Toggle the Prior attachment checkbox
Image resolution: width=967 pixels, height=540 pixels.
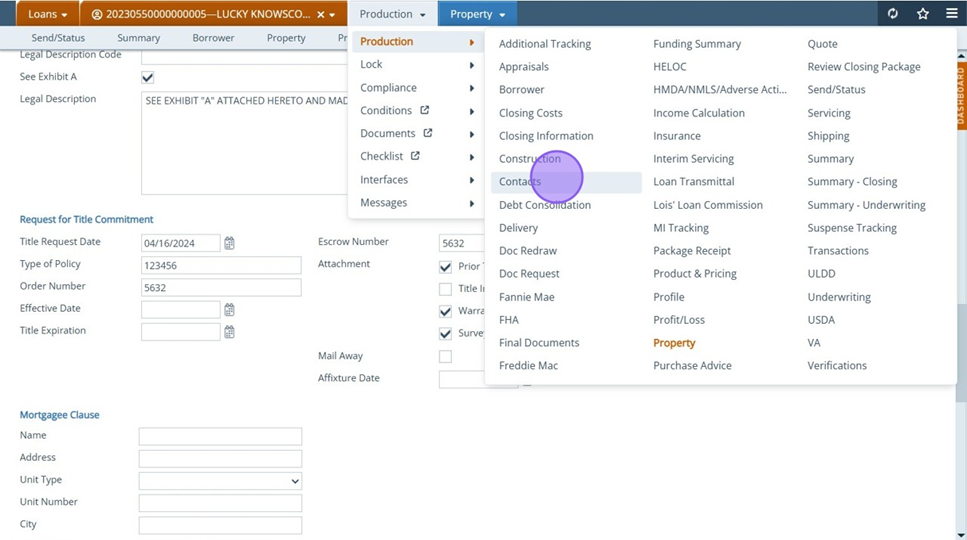click(x=445, y=267)
